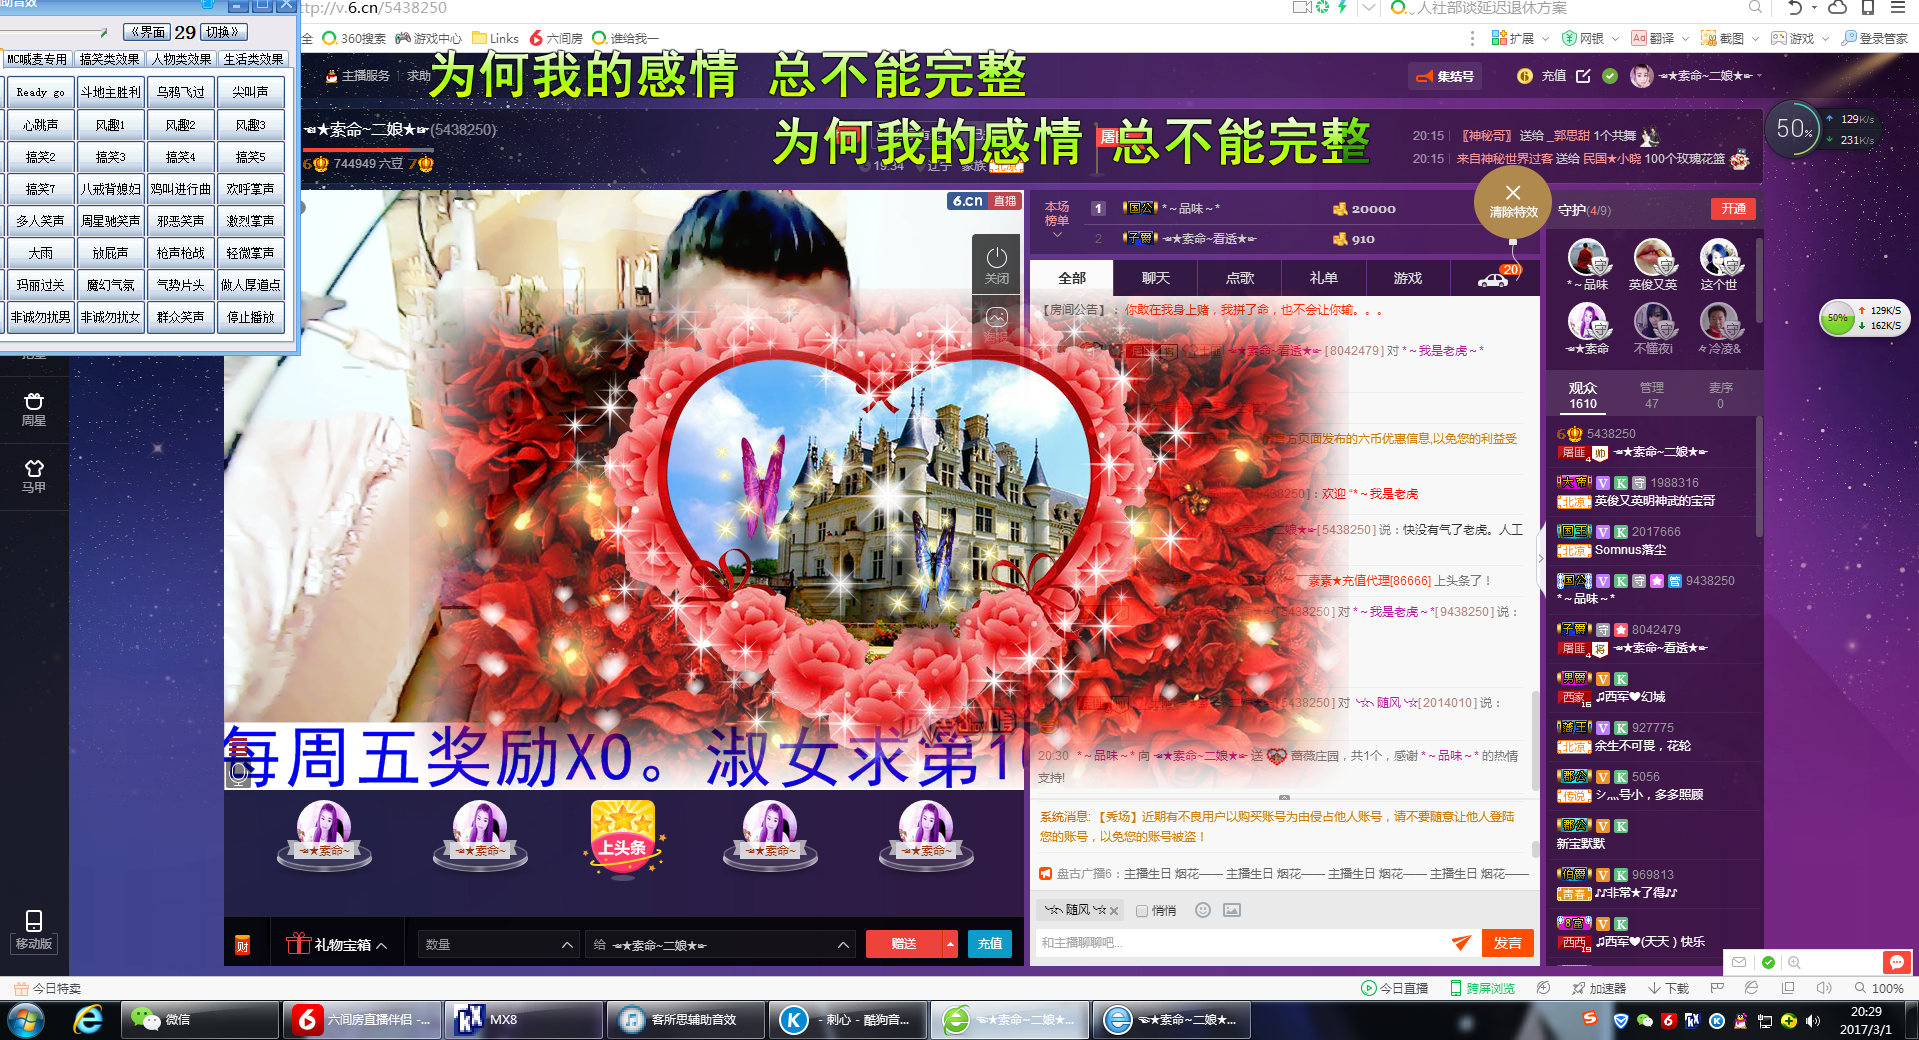This screenshot has height=1040, width=1919.
Task: Click the paper plane icon in chat input
Action: (1461, 942)
